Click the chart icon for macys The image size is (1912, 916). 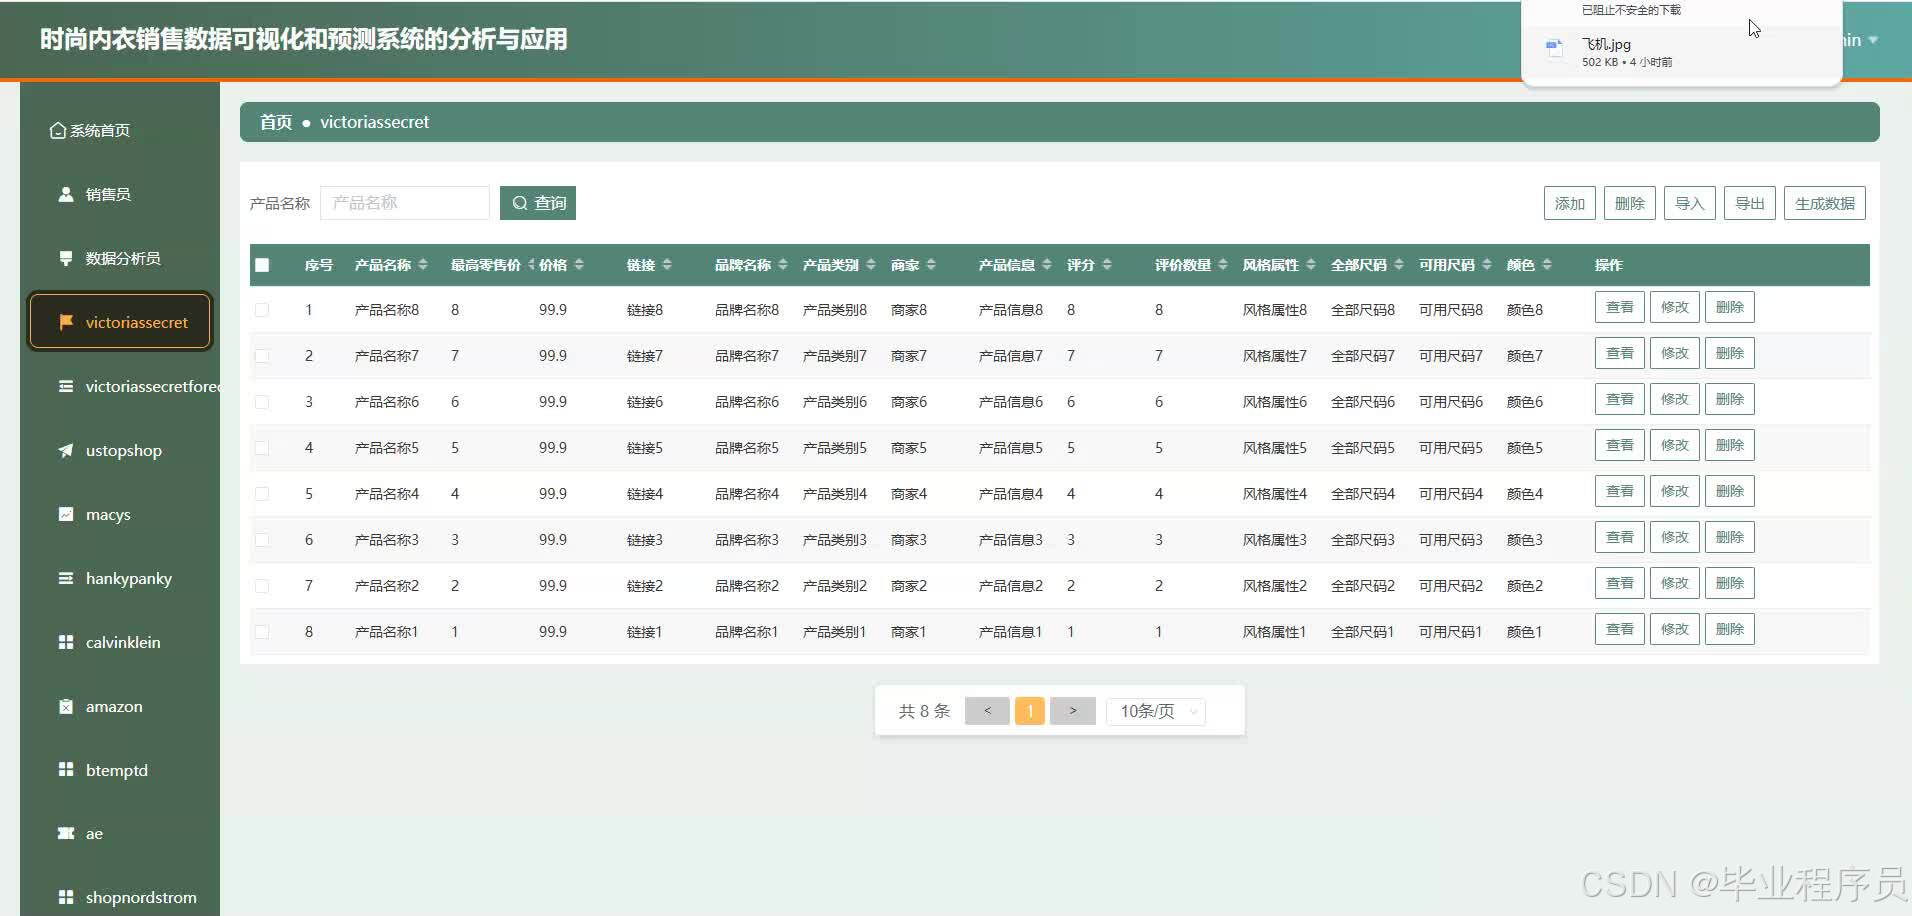coord(66,514)
